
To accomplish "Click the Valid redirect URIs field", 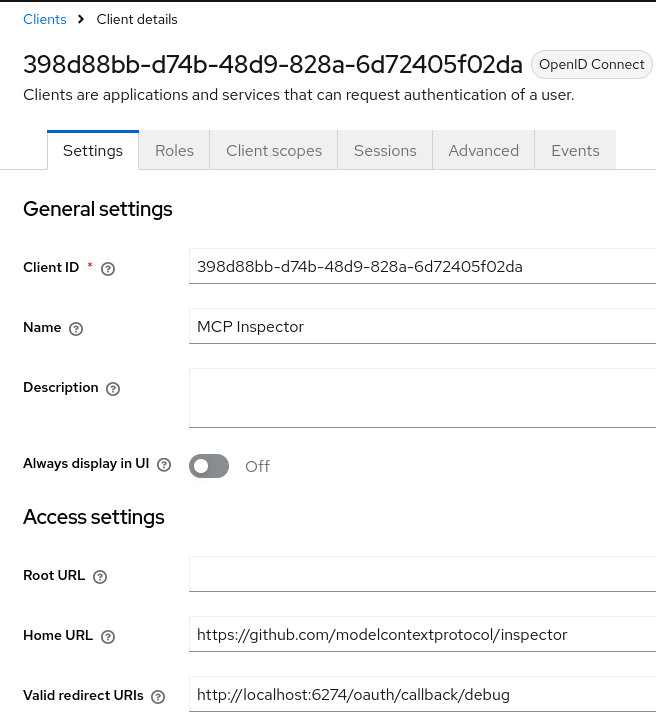I will point(420,695).
